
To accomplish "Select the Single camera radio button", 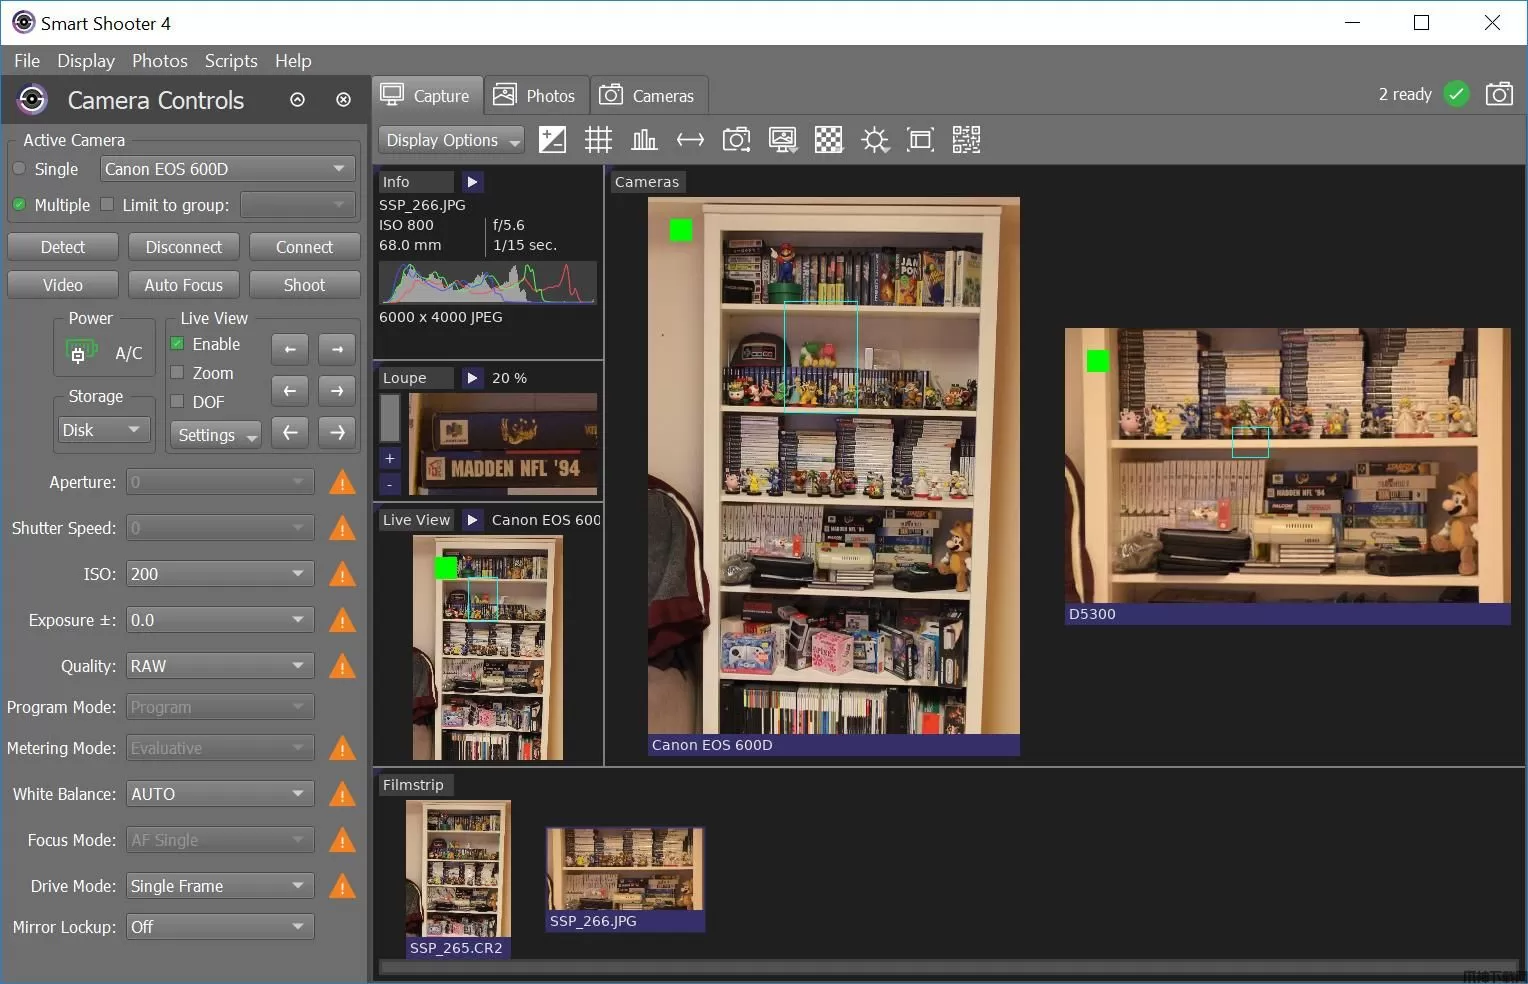I will (20, 169).
